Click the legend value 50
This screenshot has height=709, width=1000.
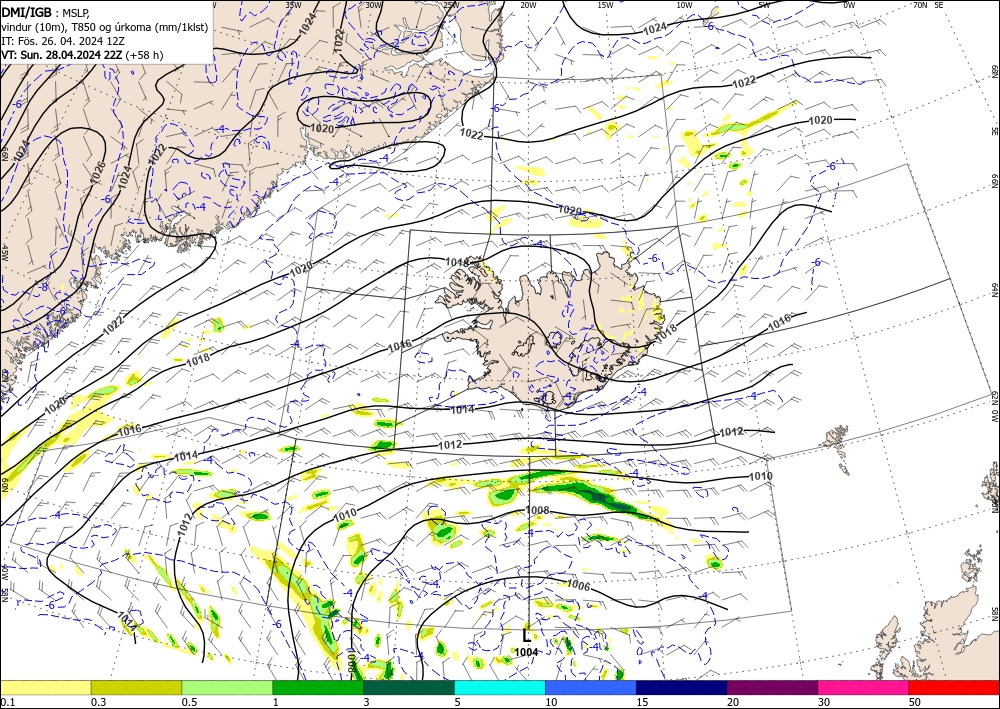point(915,702)
